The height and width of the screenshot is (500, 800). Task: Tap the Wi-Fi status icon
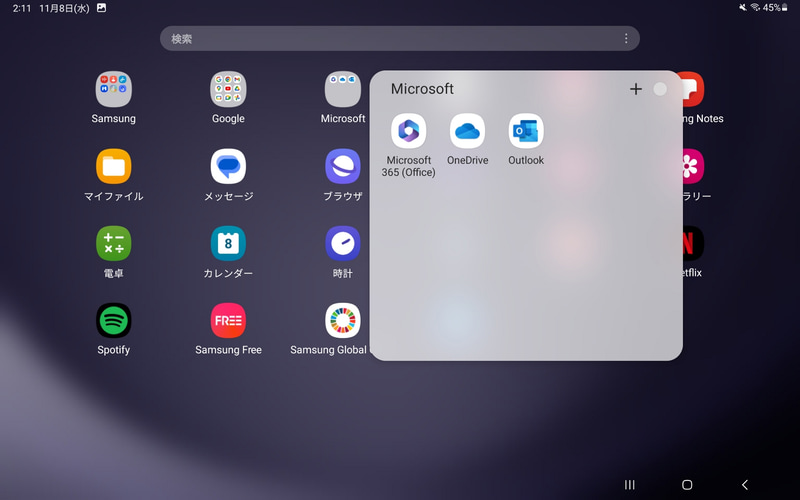point(755,8)
